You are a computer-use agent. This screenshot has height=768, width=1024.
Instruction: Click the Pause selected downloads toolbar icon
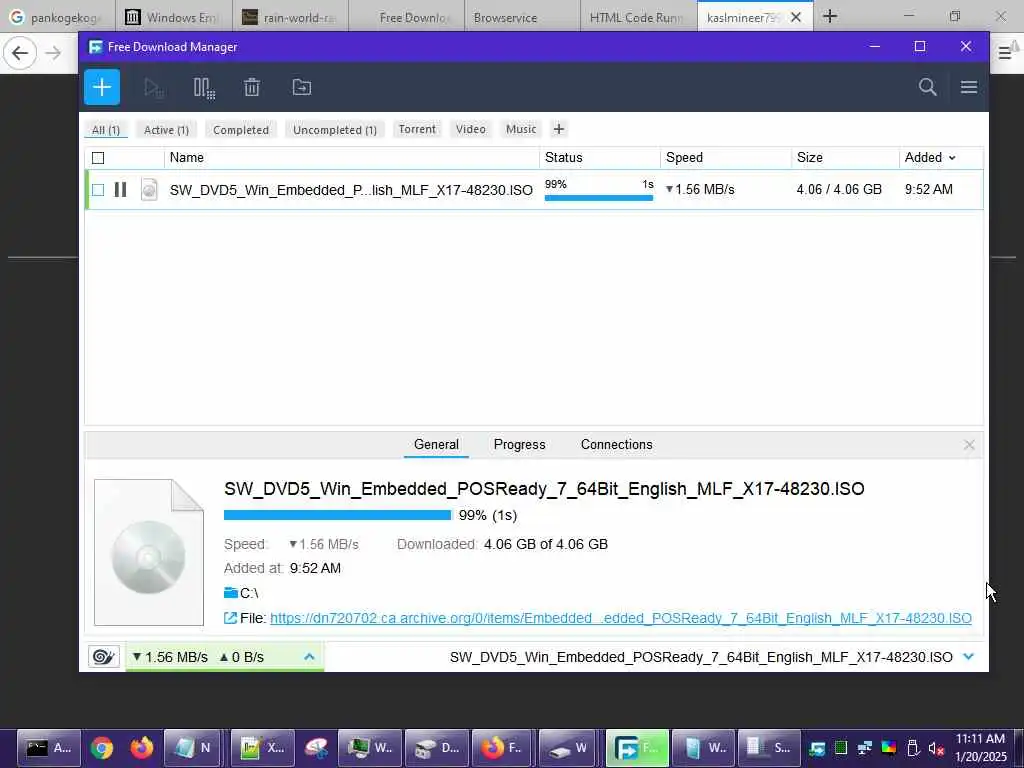pyautogui.click(x=204, y=88)
